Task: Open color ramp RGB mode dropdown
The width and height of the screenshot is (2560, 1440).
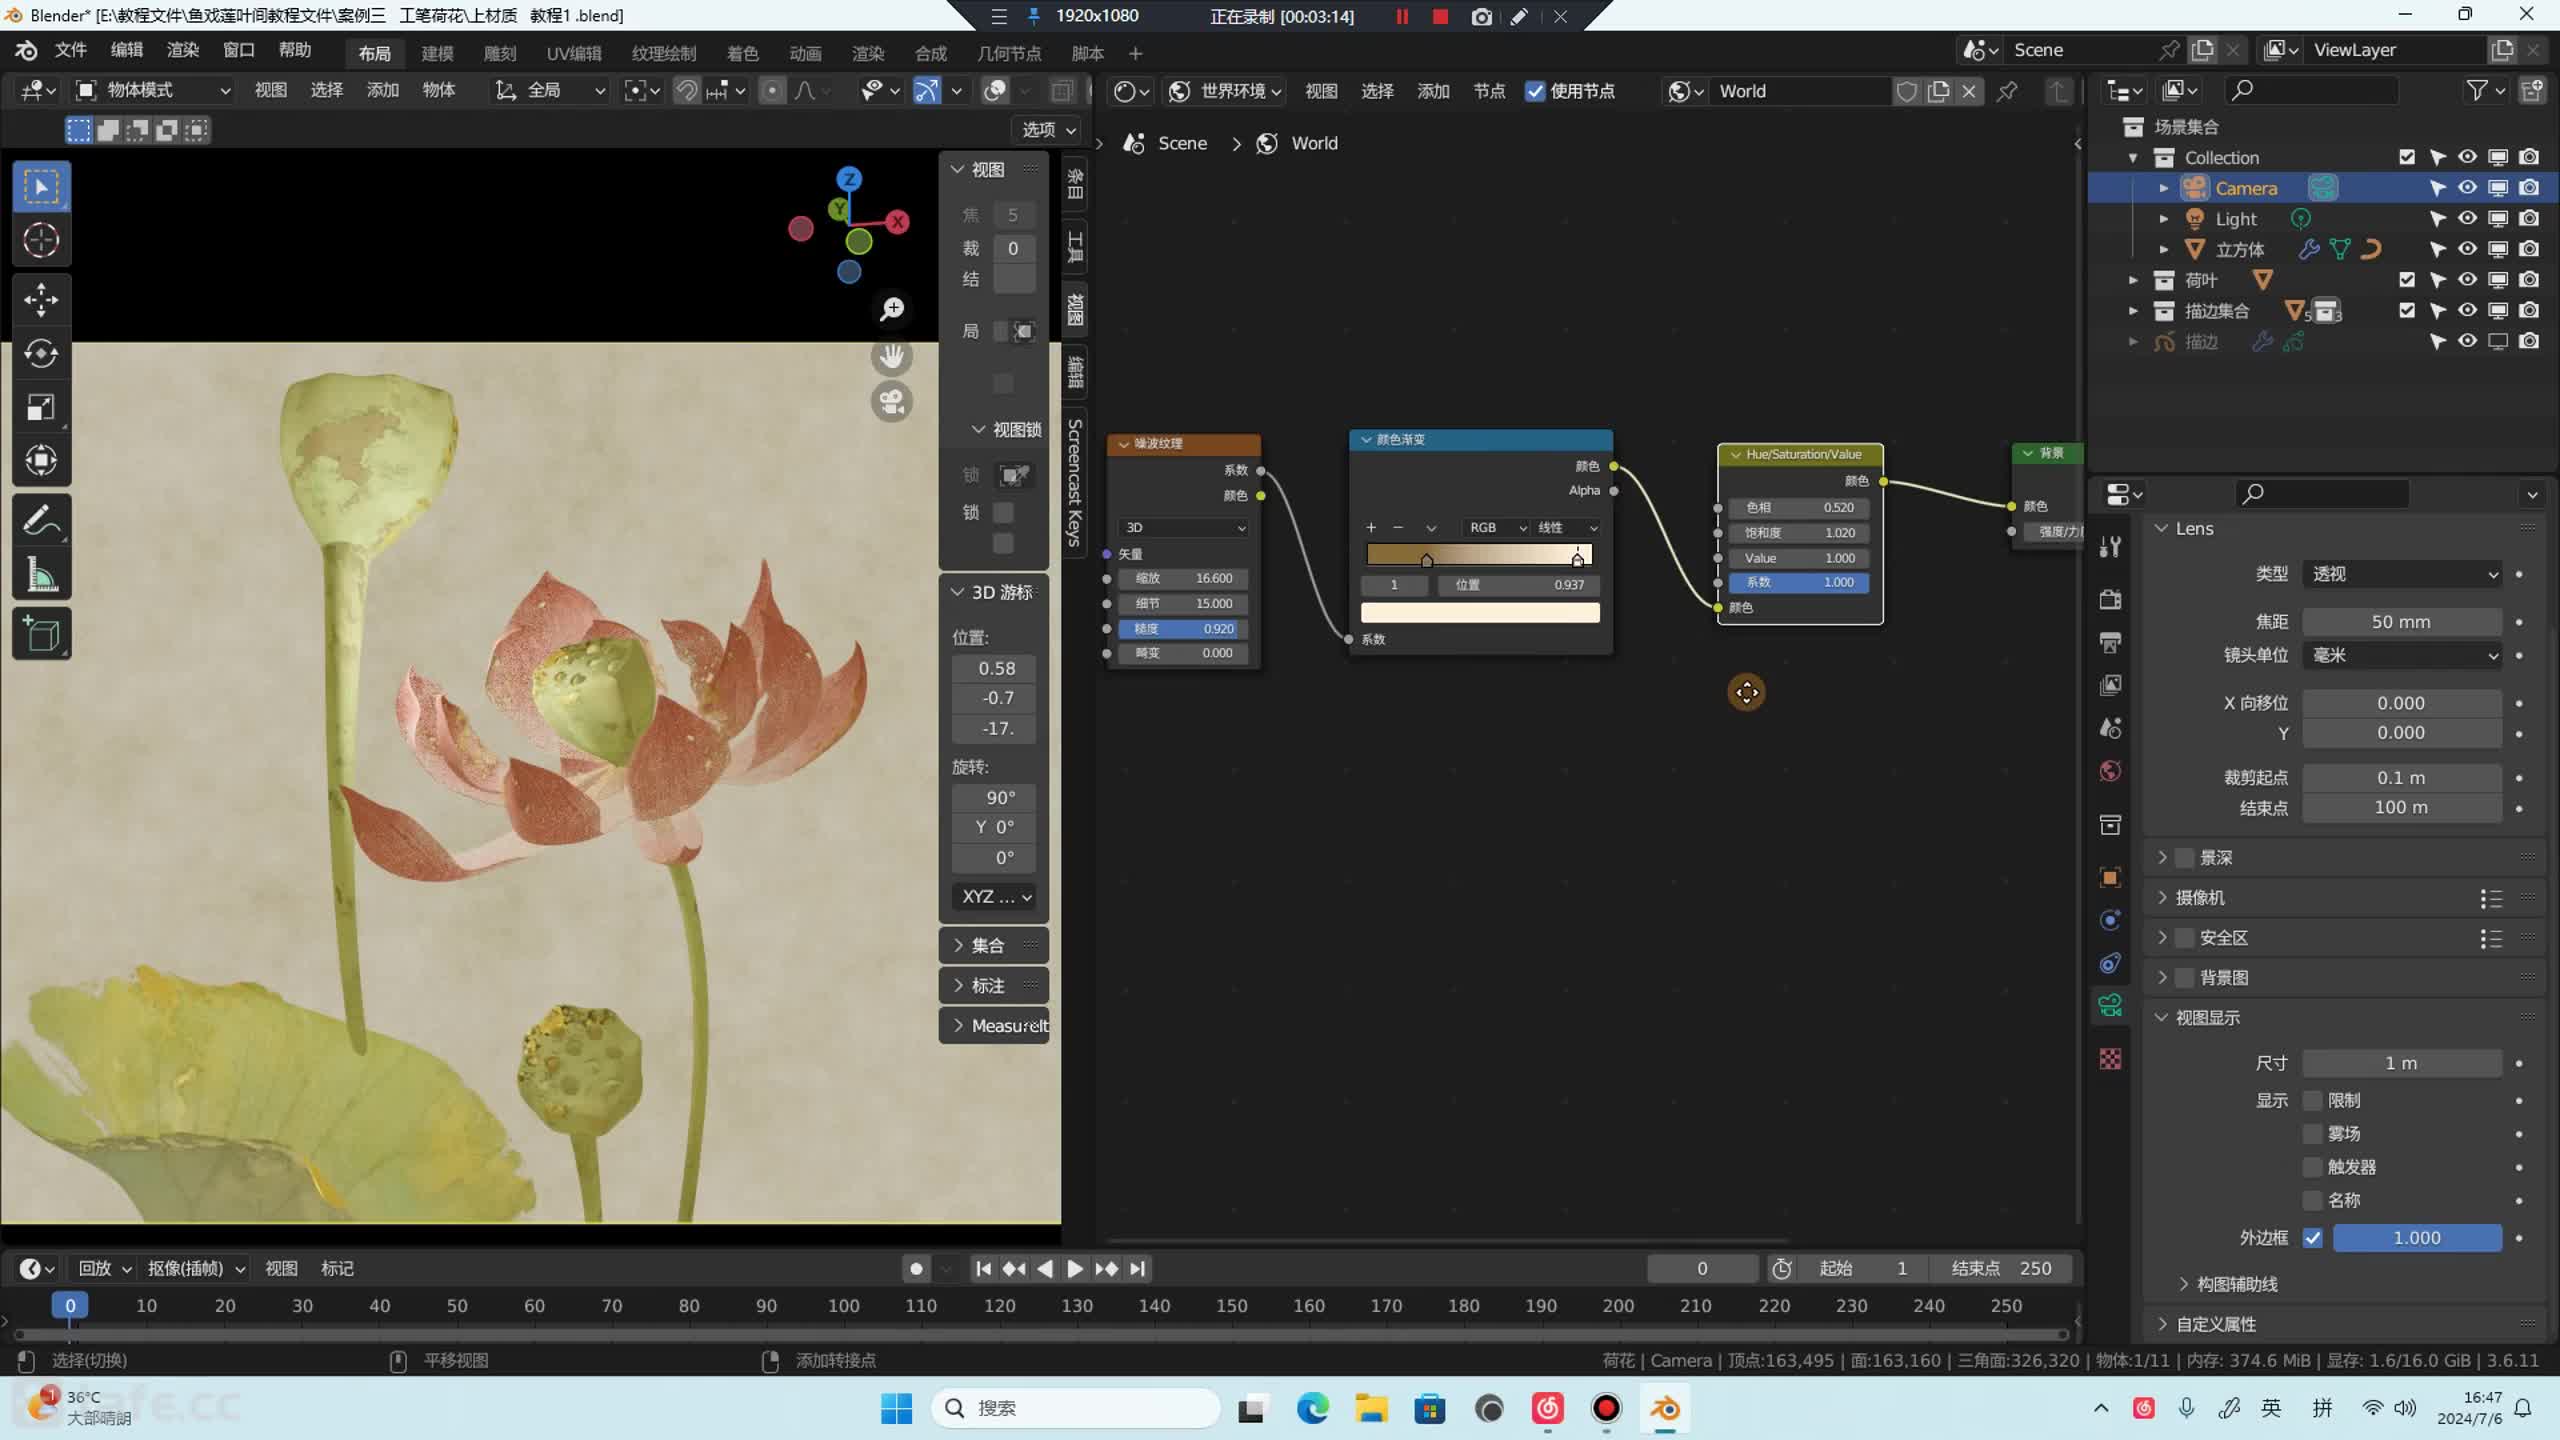Action: [1495, 527]
